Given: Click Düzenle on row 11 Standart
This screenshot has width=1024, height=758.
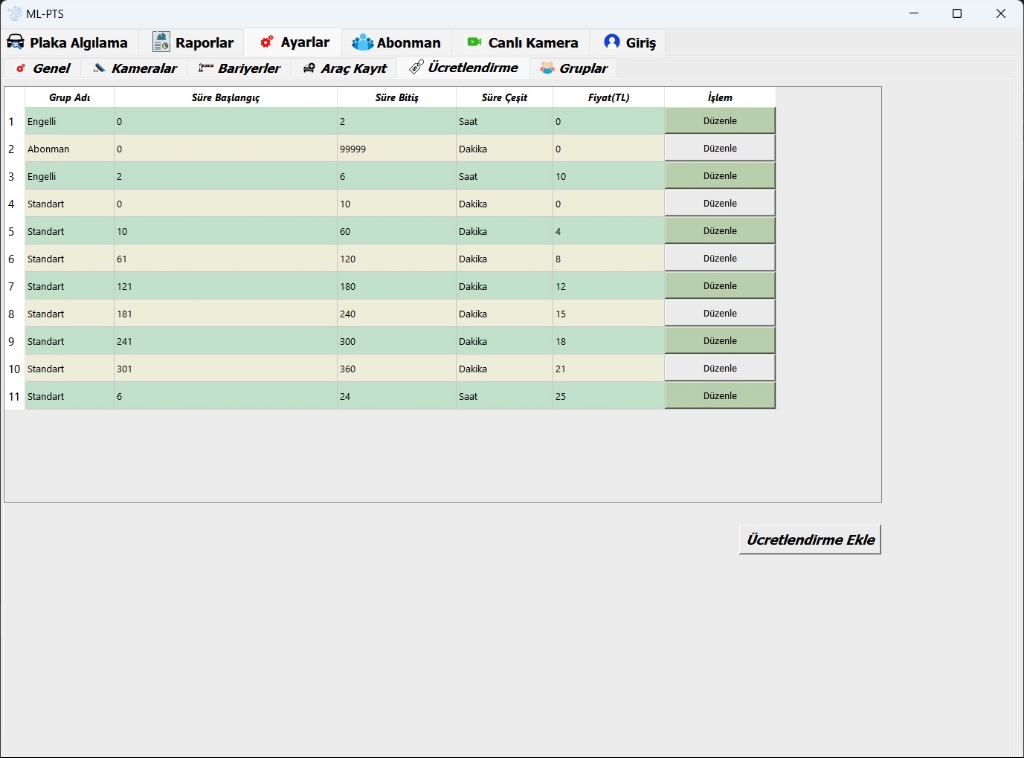Looking at the screenshot, I should click(x=720, y=396).
